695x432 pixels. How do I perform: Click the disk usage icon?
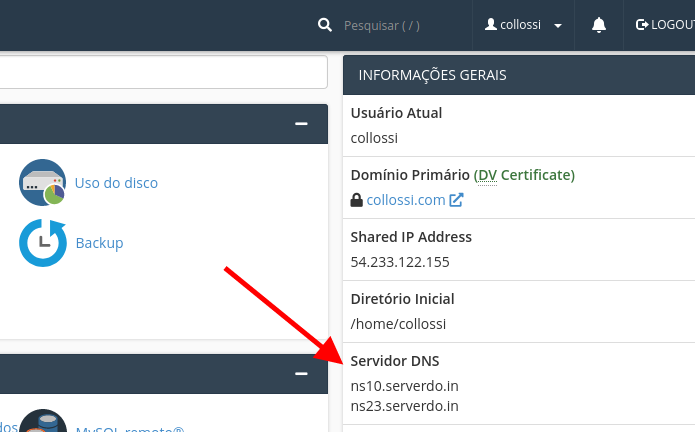click(42, 183)
